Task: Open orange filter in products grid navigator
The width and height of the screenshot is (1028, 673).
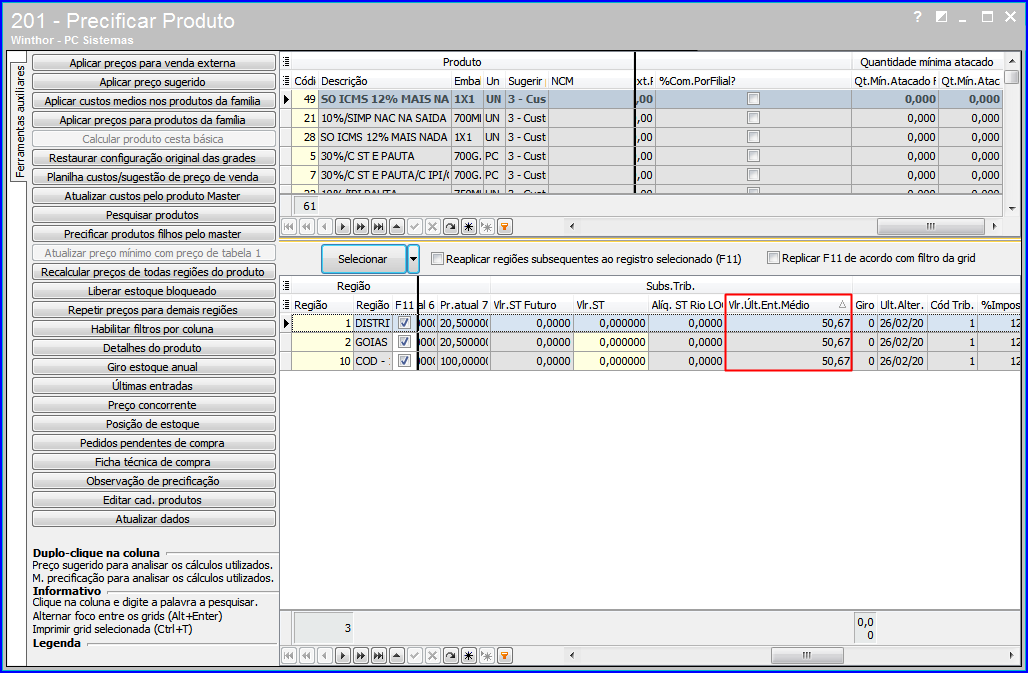Action: (x=505, y=227)
